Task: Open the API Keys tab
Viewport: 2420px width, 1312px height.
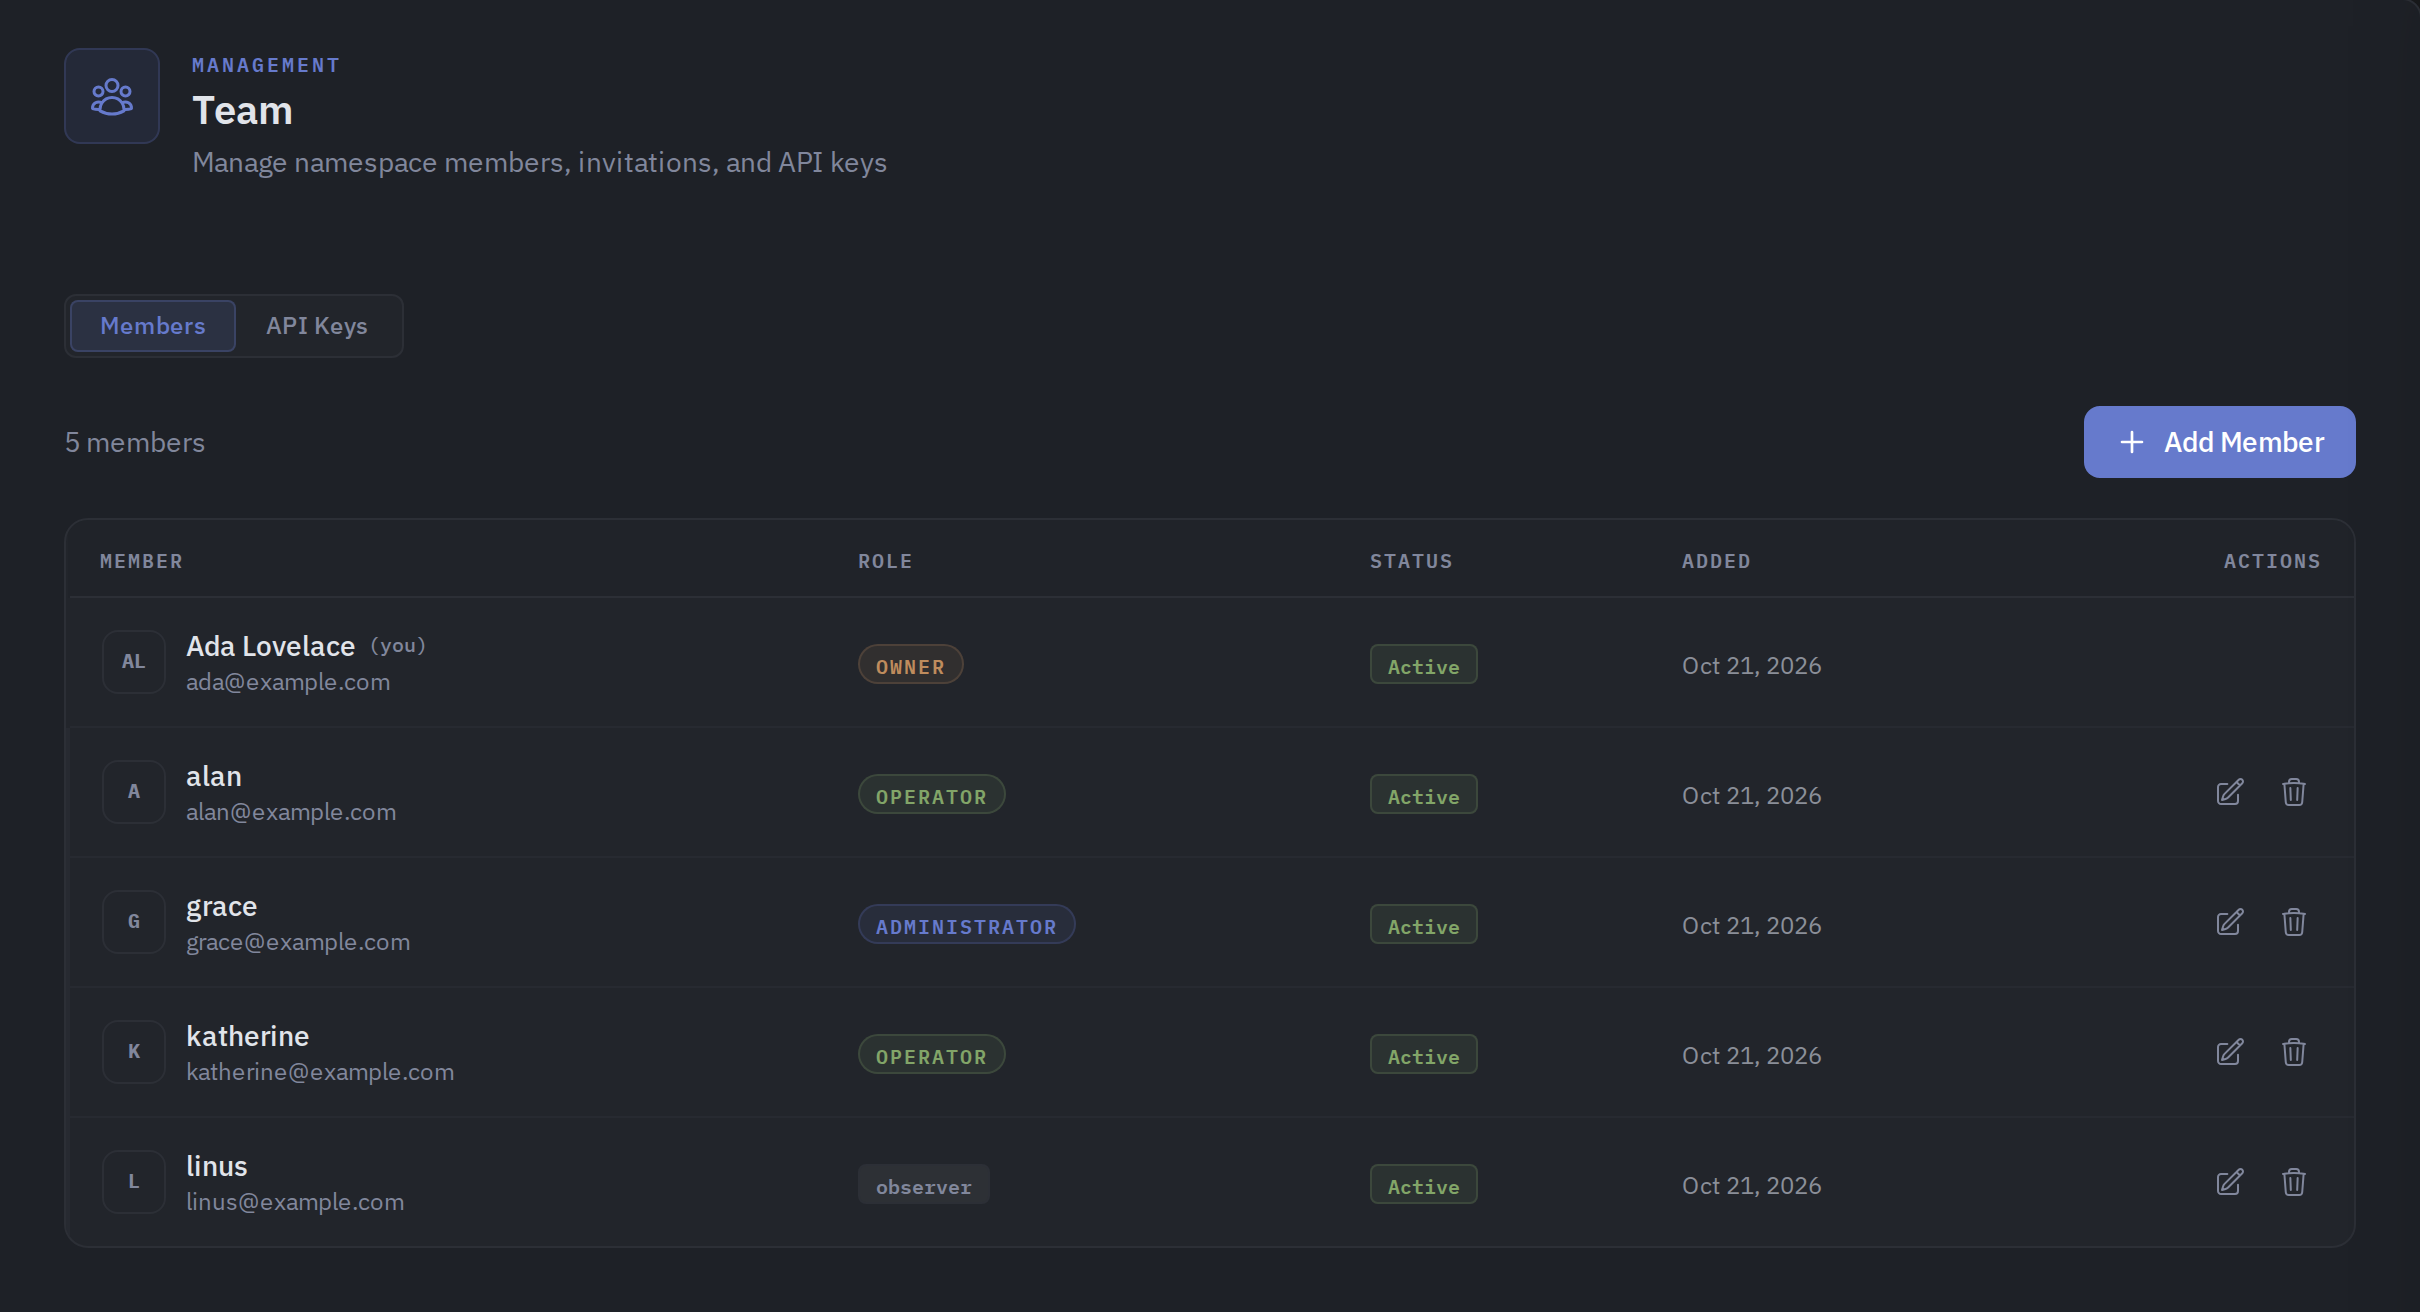Action: click(x=317, y=326)
